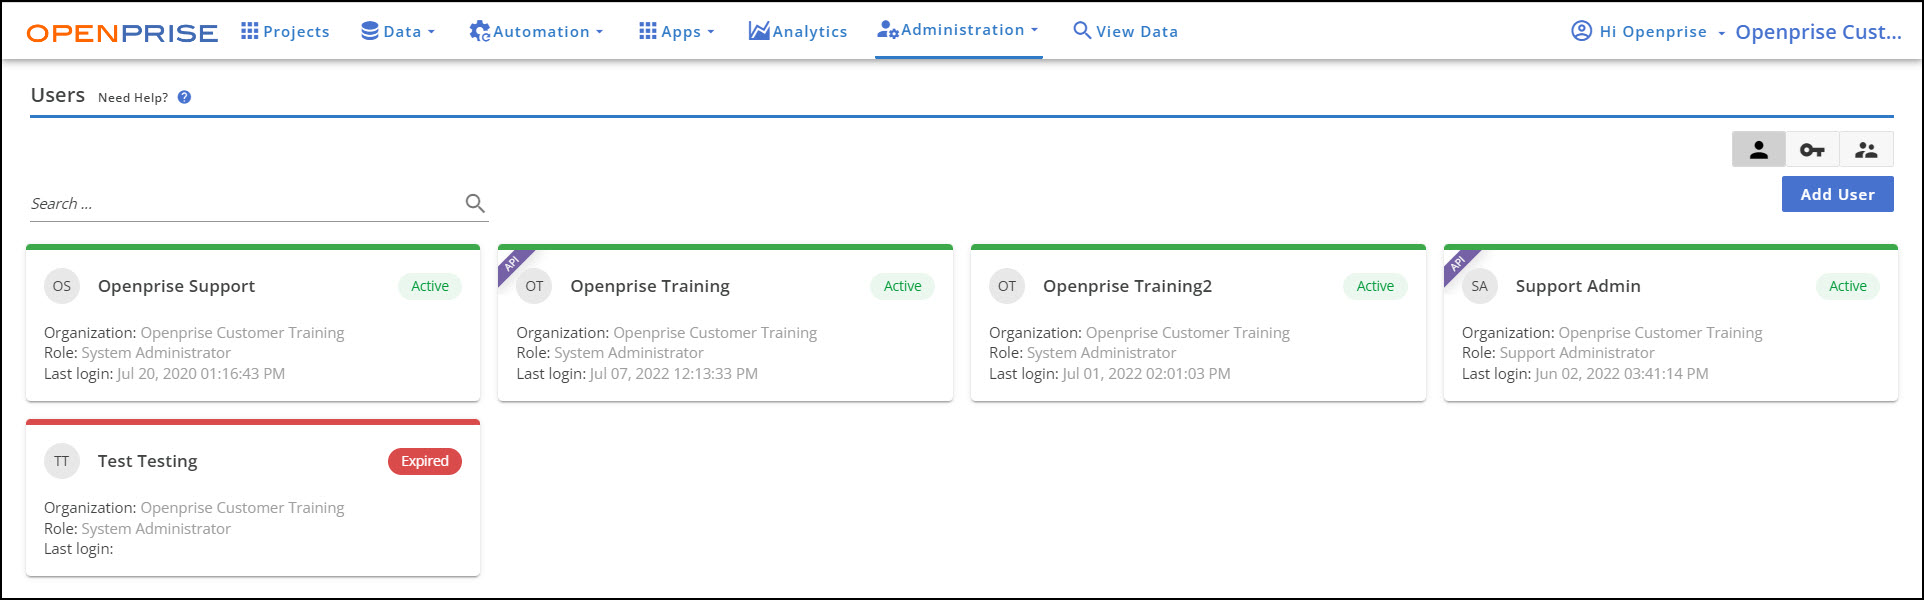
Task: Click the user profile icon
Action: click(1581, 31)
